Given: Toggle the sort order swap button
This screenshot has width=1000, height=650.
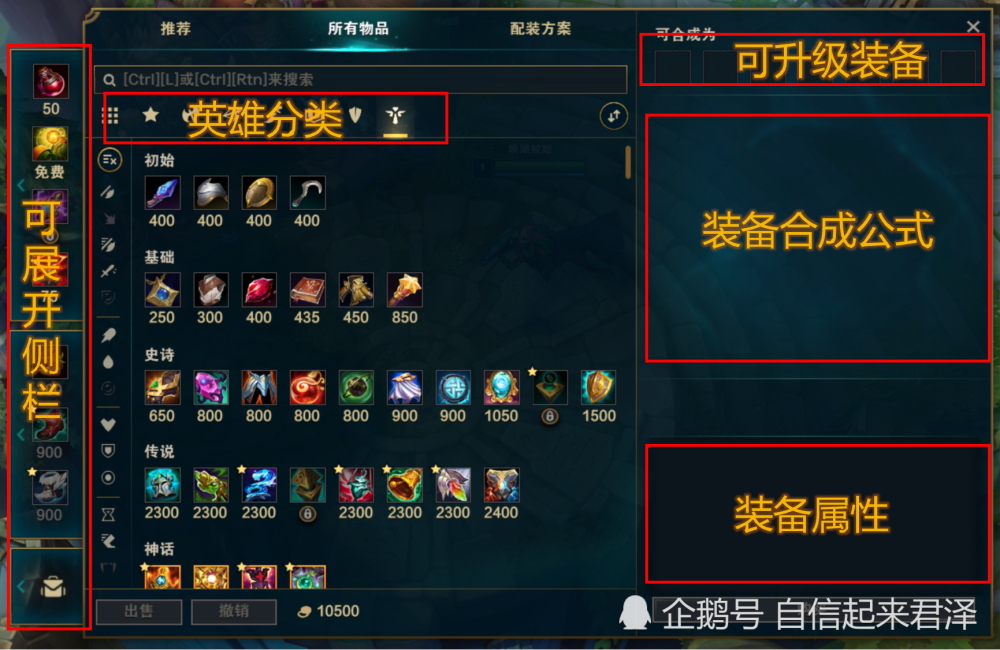Looking at the screenshot, I should point(614,116).
